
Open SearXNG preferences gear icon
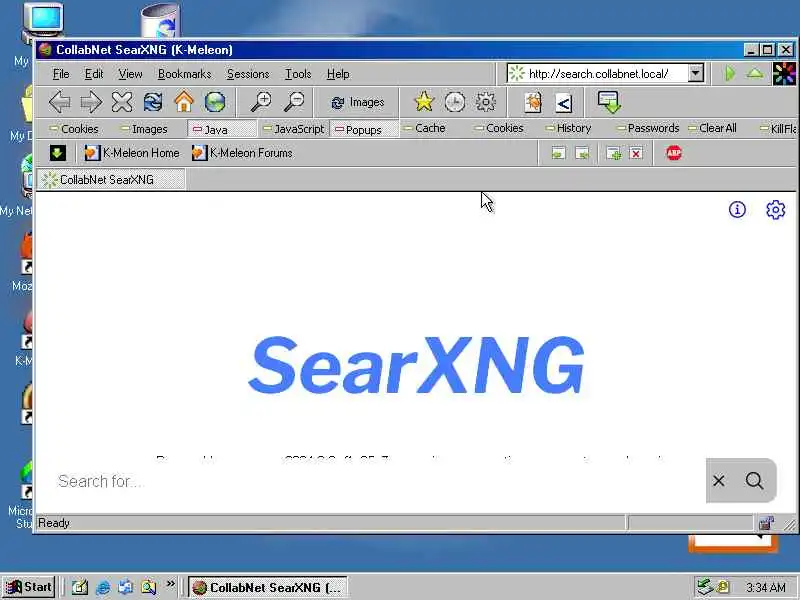click(776, 209)
